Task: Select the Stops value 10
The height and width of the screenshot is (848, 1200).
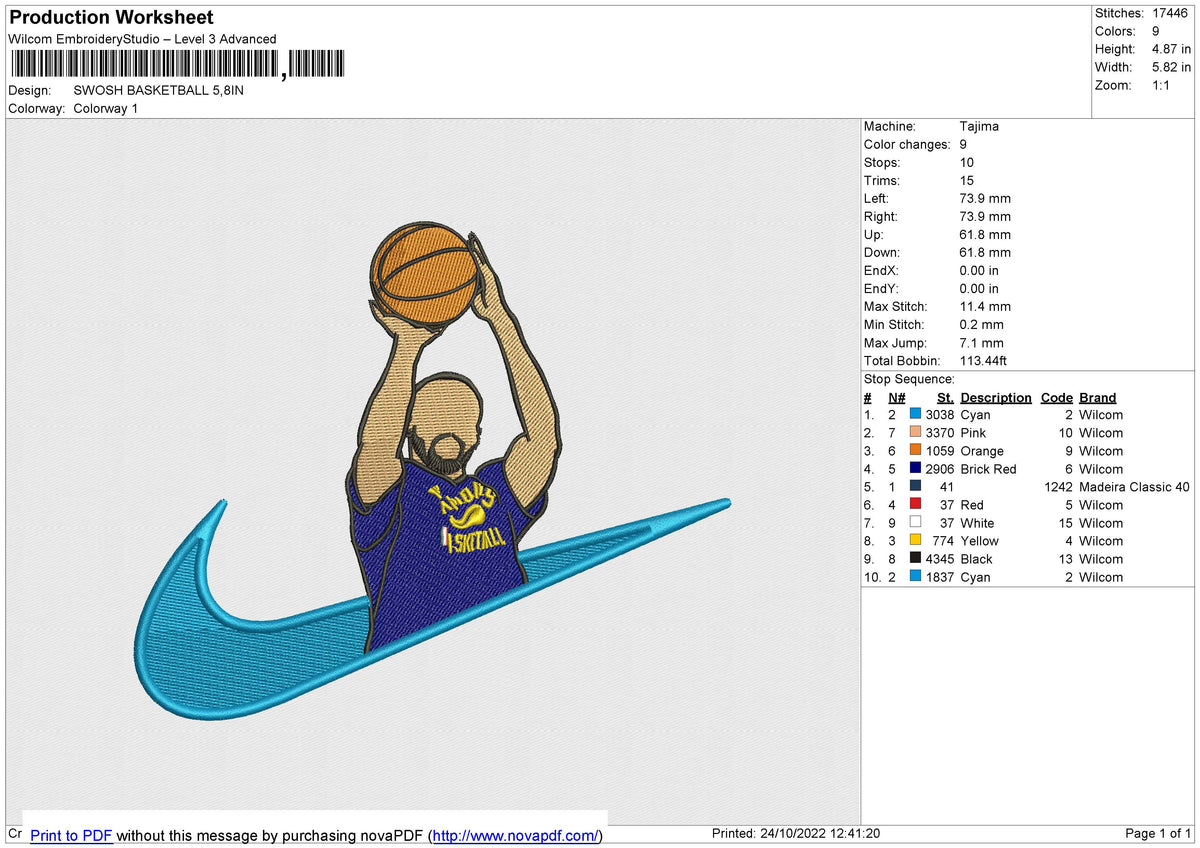Action: pos(966,162)
